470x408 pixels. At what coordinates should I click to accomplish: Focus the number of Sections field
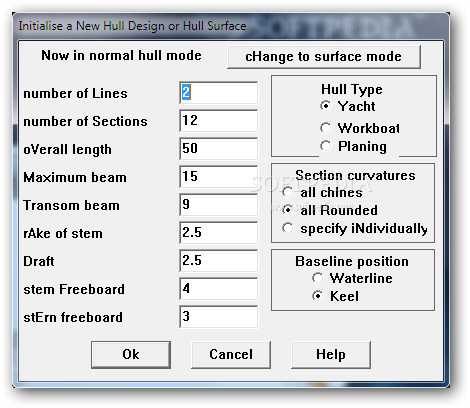pyautogui.click(x=219, y=121)
